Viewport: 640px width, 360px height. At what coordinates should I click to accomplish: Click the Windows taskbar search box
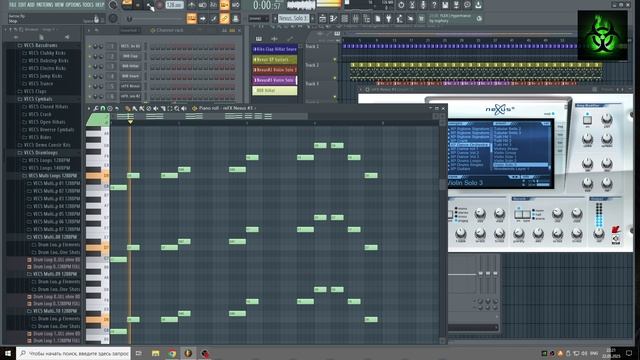pyautogui.click(x=73, y=353)
